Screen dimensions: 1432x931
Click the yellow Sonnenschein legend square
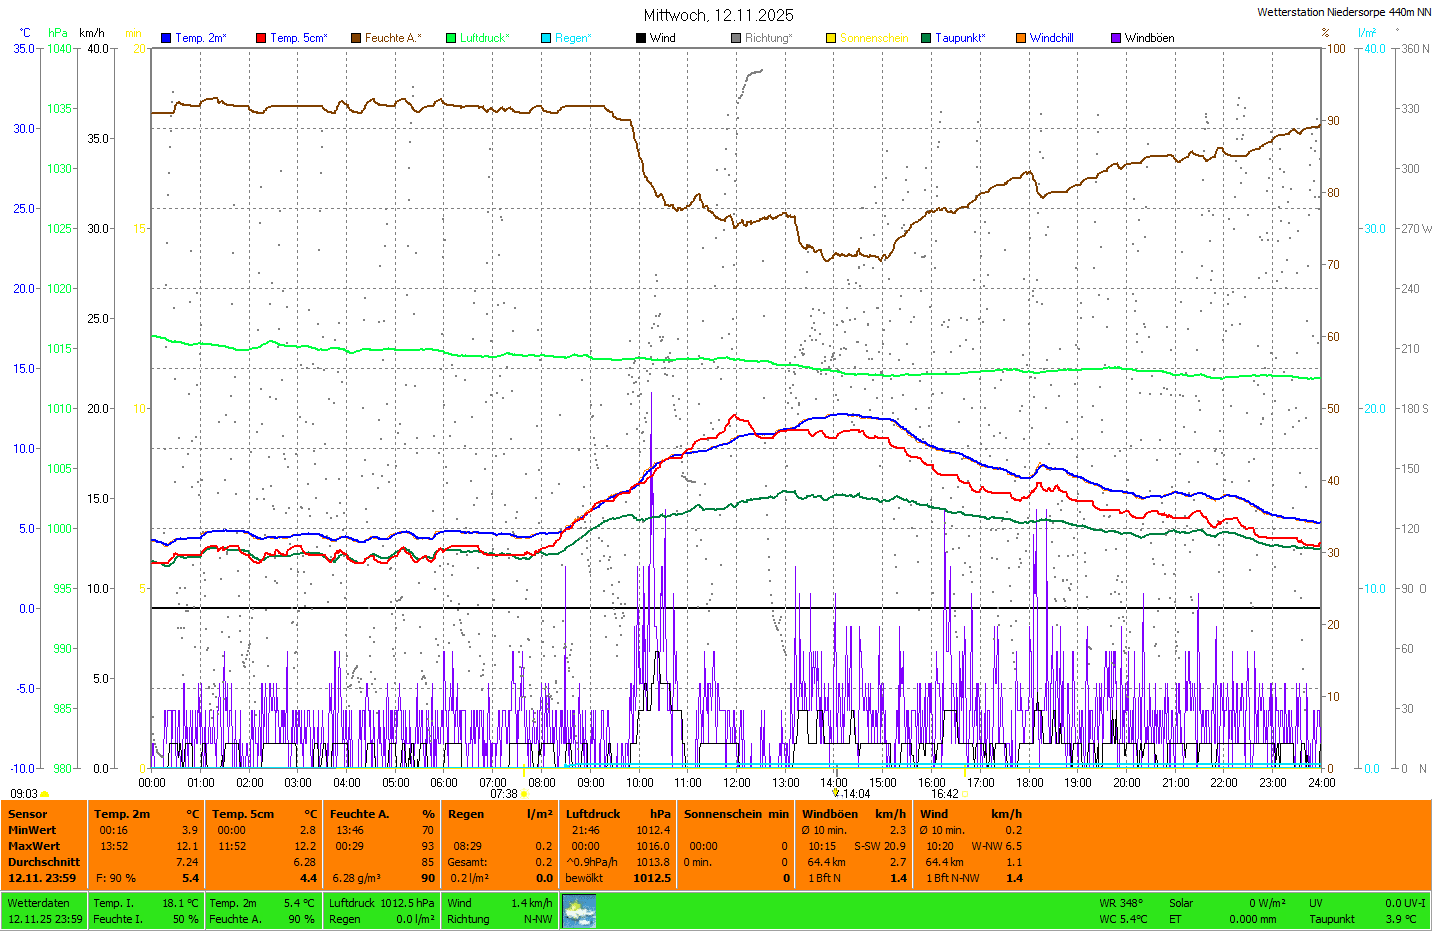coord(831,38)
